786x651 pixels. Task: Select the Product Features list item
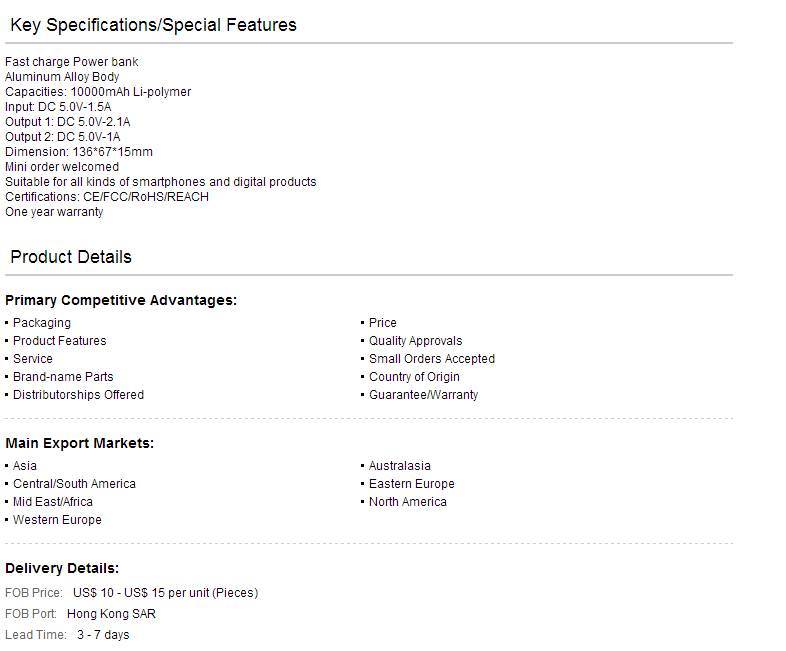tap(60, 341)
